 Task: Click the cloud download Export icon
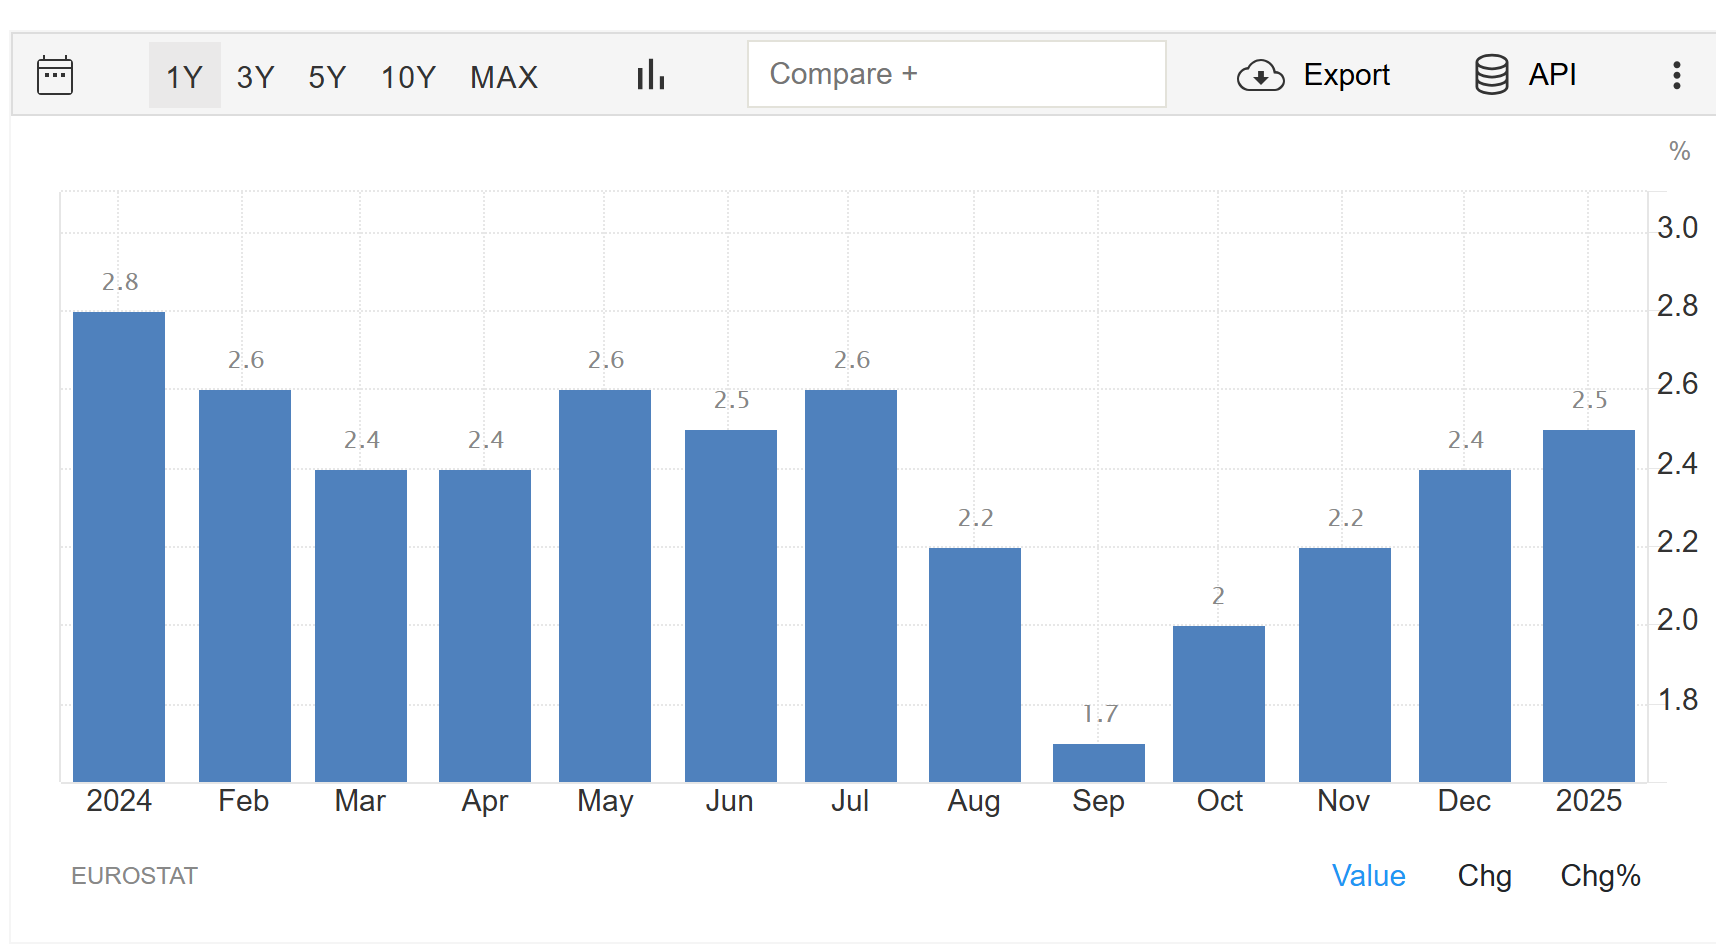1260,75
